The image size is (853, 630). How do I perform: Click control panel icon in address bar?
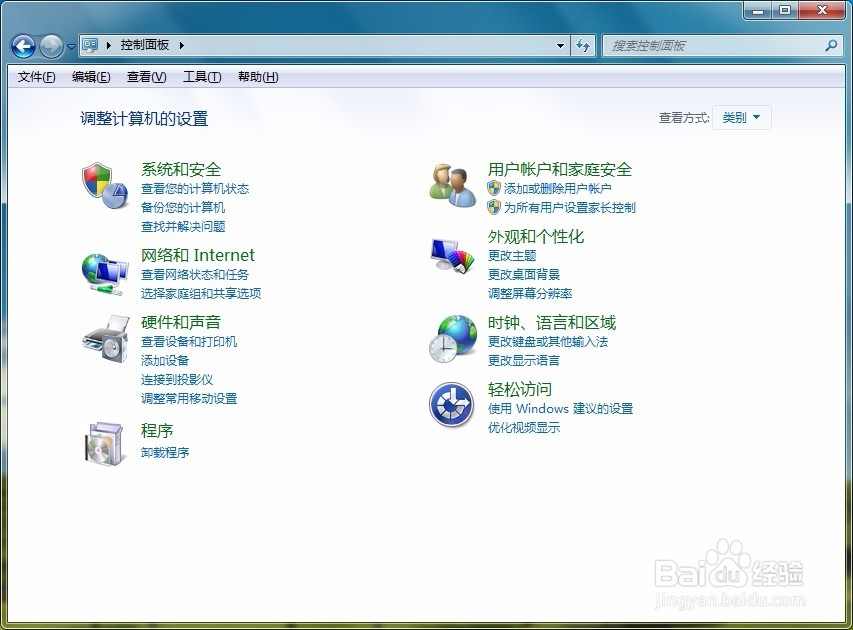coord(90,45)
